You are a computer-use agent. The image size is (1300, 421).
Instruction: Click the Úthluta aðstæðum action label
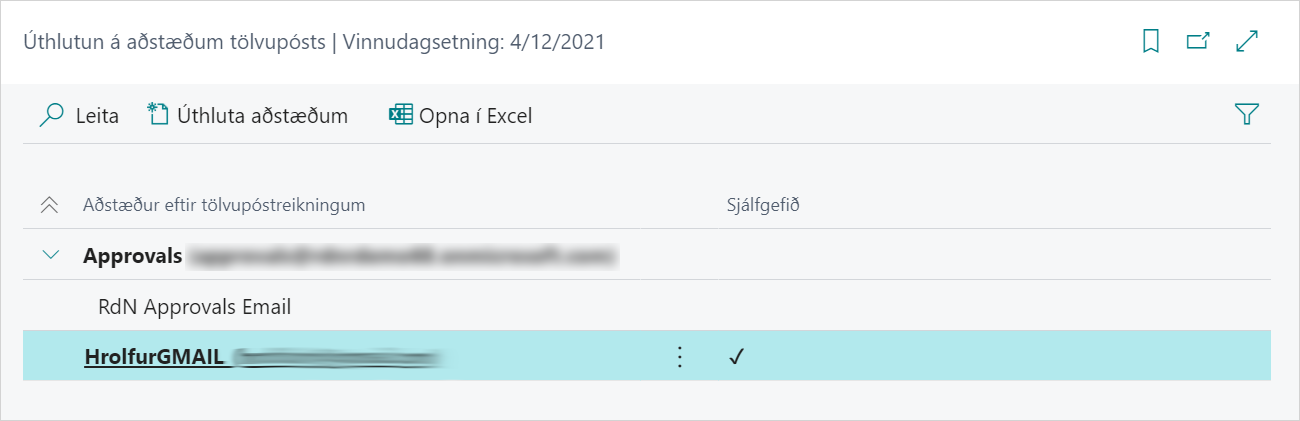point(262,116)
